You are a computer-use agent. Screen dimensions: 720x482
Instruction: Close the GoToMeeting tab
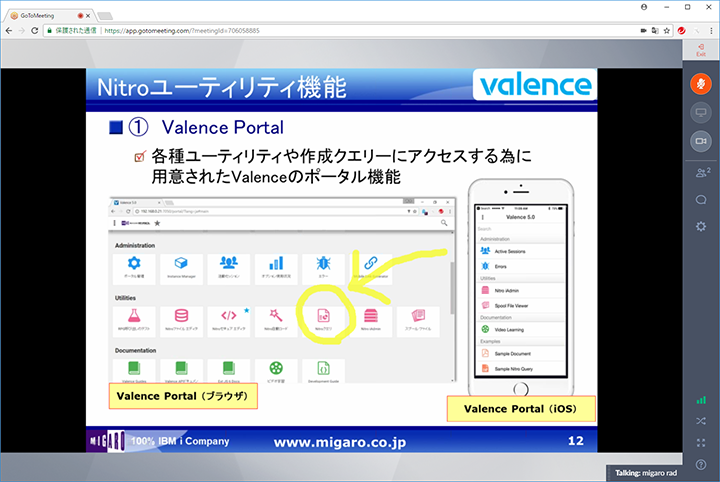click(x=88, y=15)
